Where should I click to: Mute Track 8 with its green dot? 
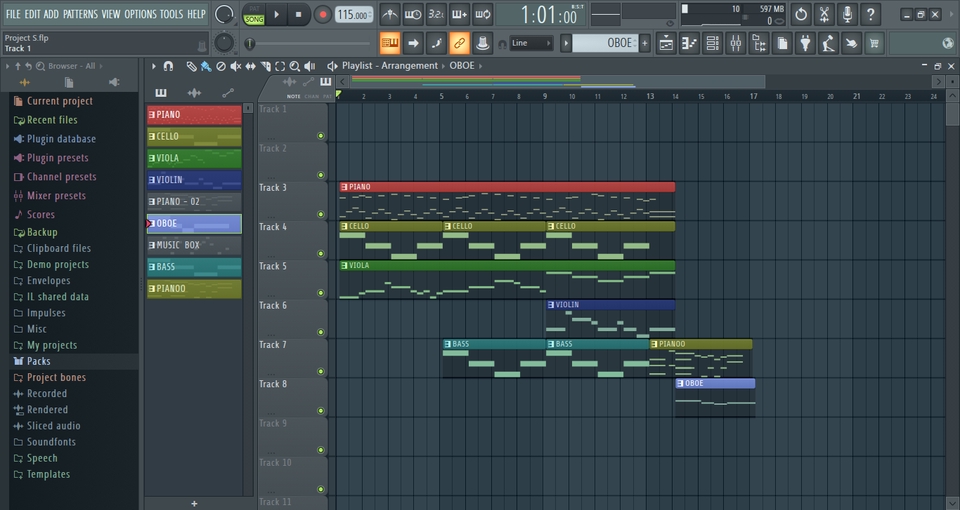click(320, 410)
